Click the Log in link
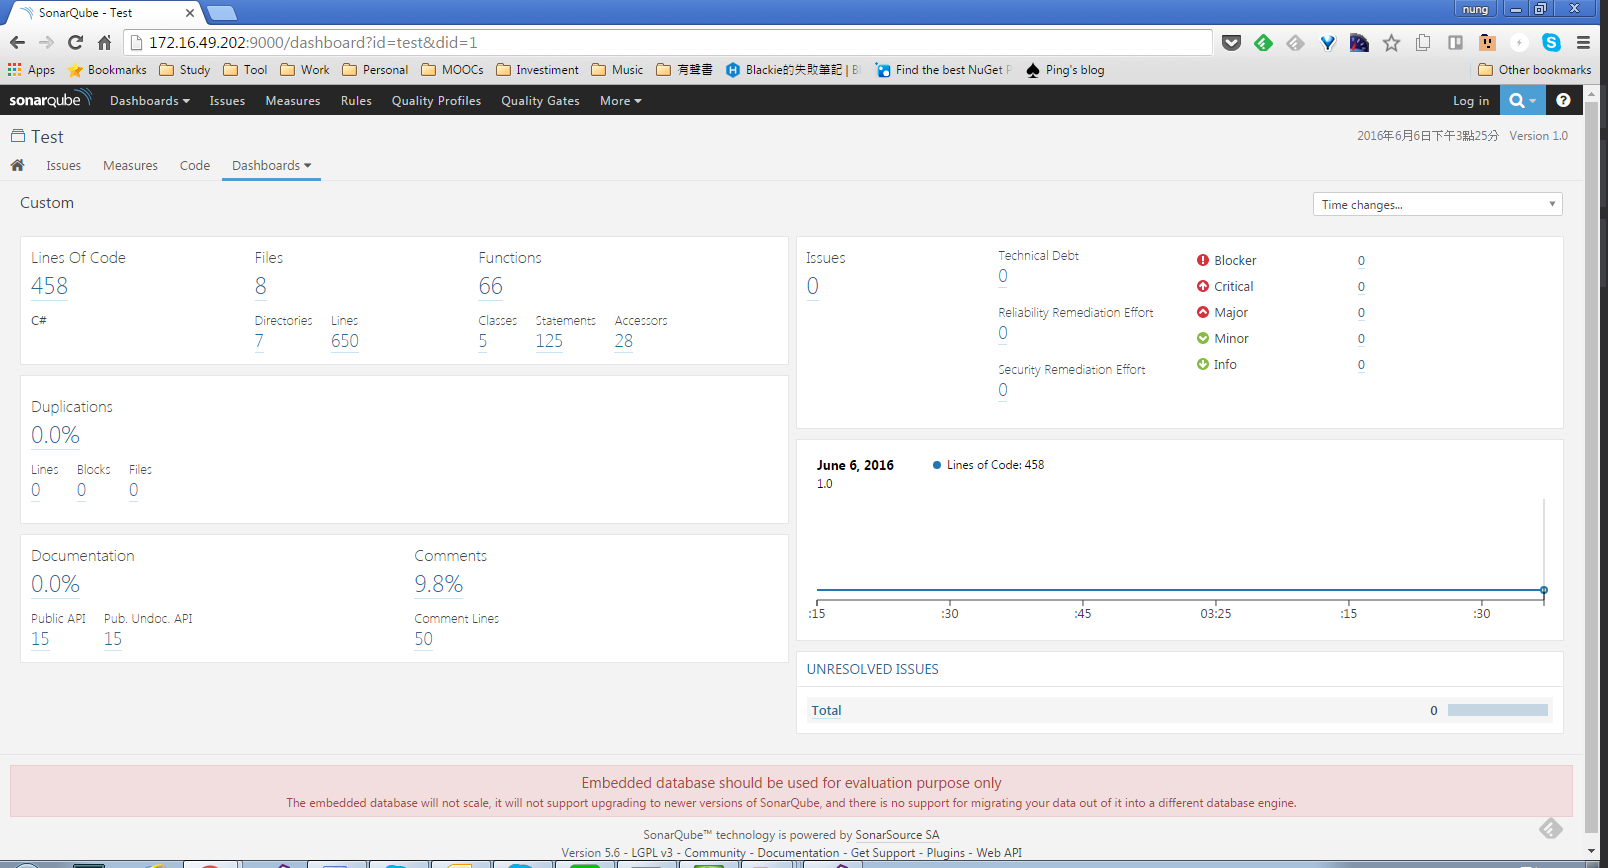The image size is (1608, 868). pyautogui.click(x=1471, y=101)
